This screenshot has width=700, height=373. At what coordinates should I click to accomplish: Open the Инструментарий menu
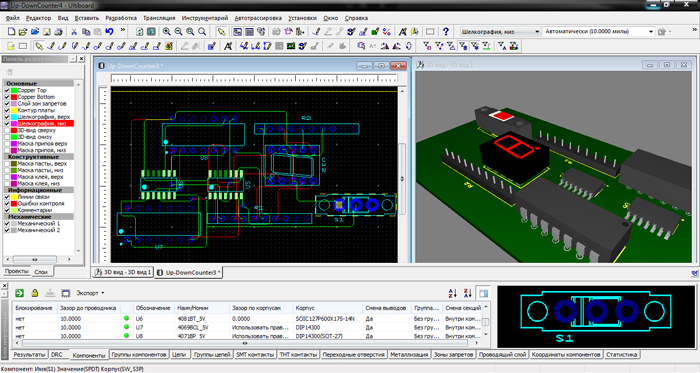pyautogui.click(x=204, y=18)
